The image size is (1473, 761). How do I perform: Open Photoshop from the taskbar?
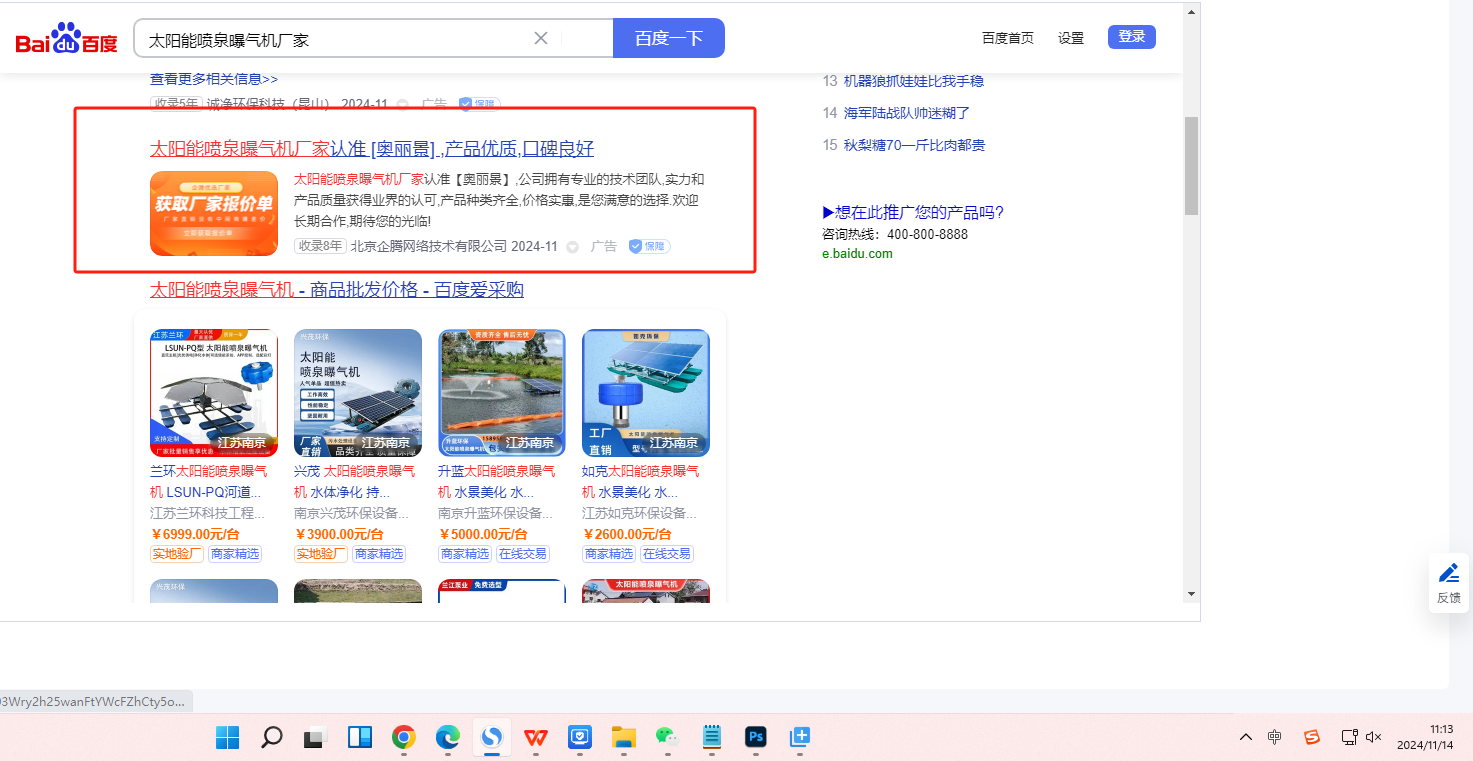coord(756,738)
